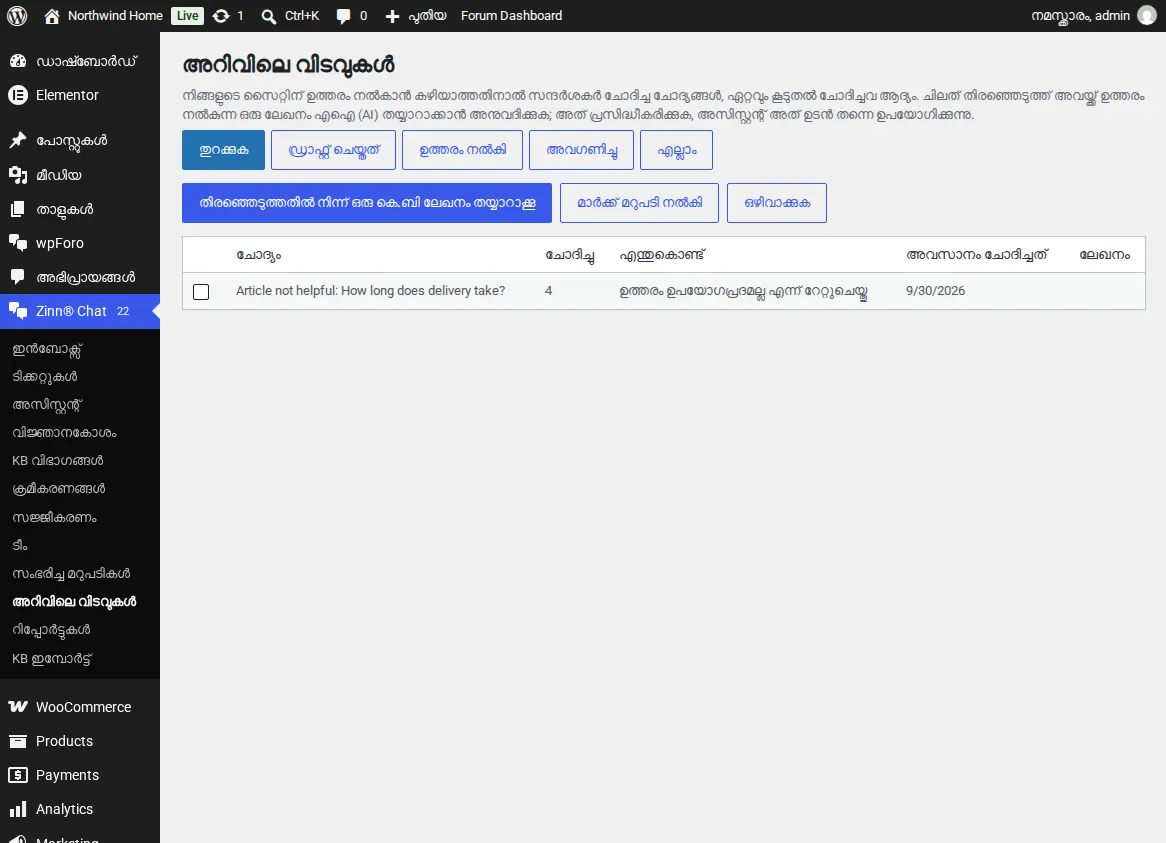The height and width of the screenshot is (843, 1166).
Task: Click the മാർക്ക് മറുപടി നൽകി button
Action: pos(640,203)
